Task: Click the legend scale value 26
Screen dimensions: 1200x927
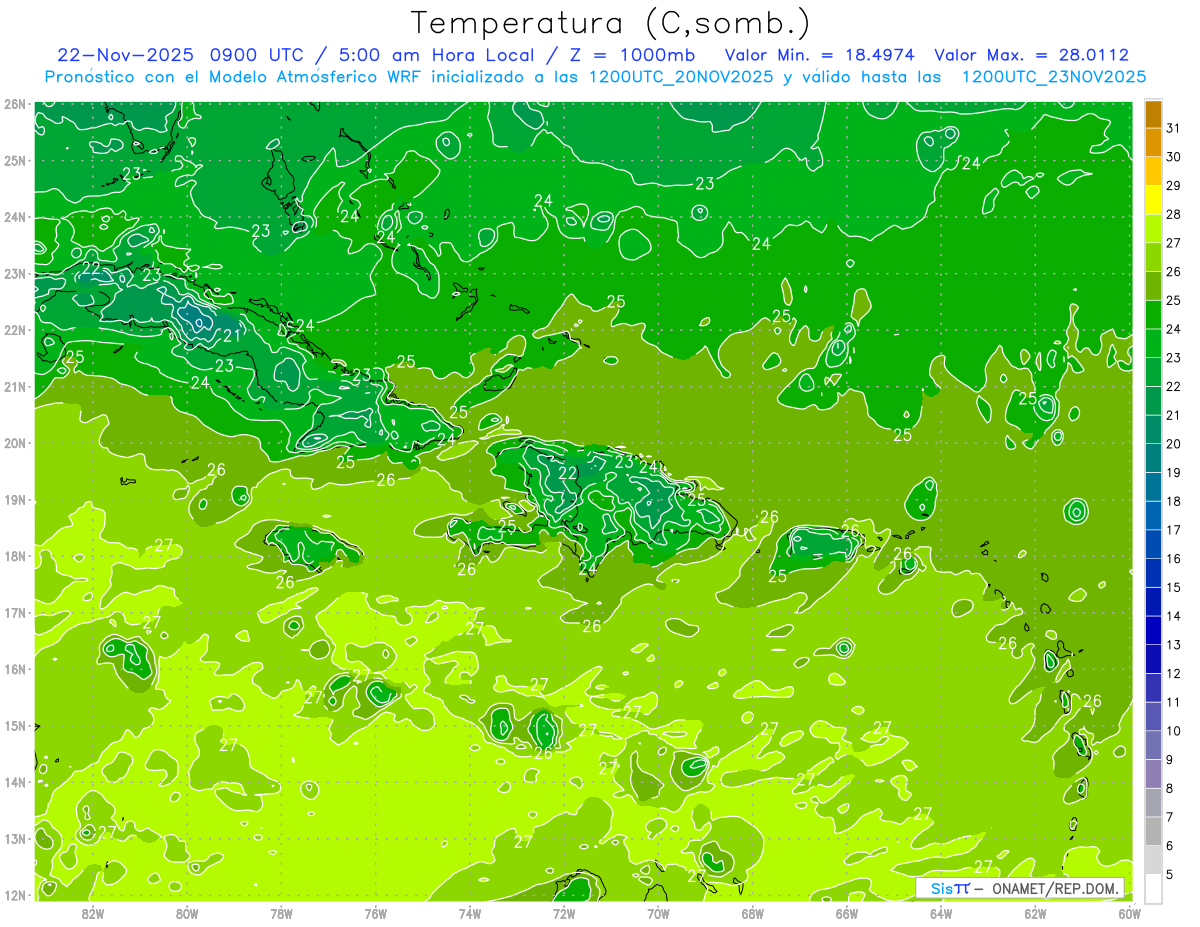Action: (x=1173, y=271)
